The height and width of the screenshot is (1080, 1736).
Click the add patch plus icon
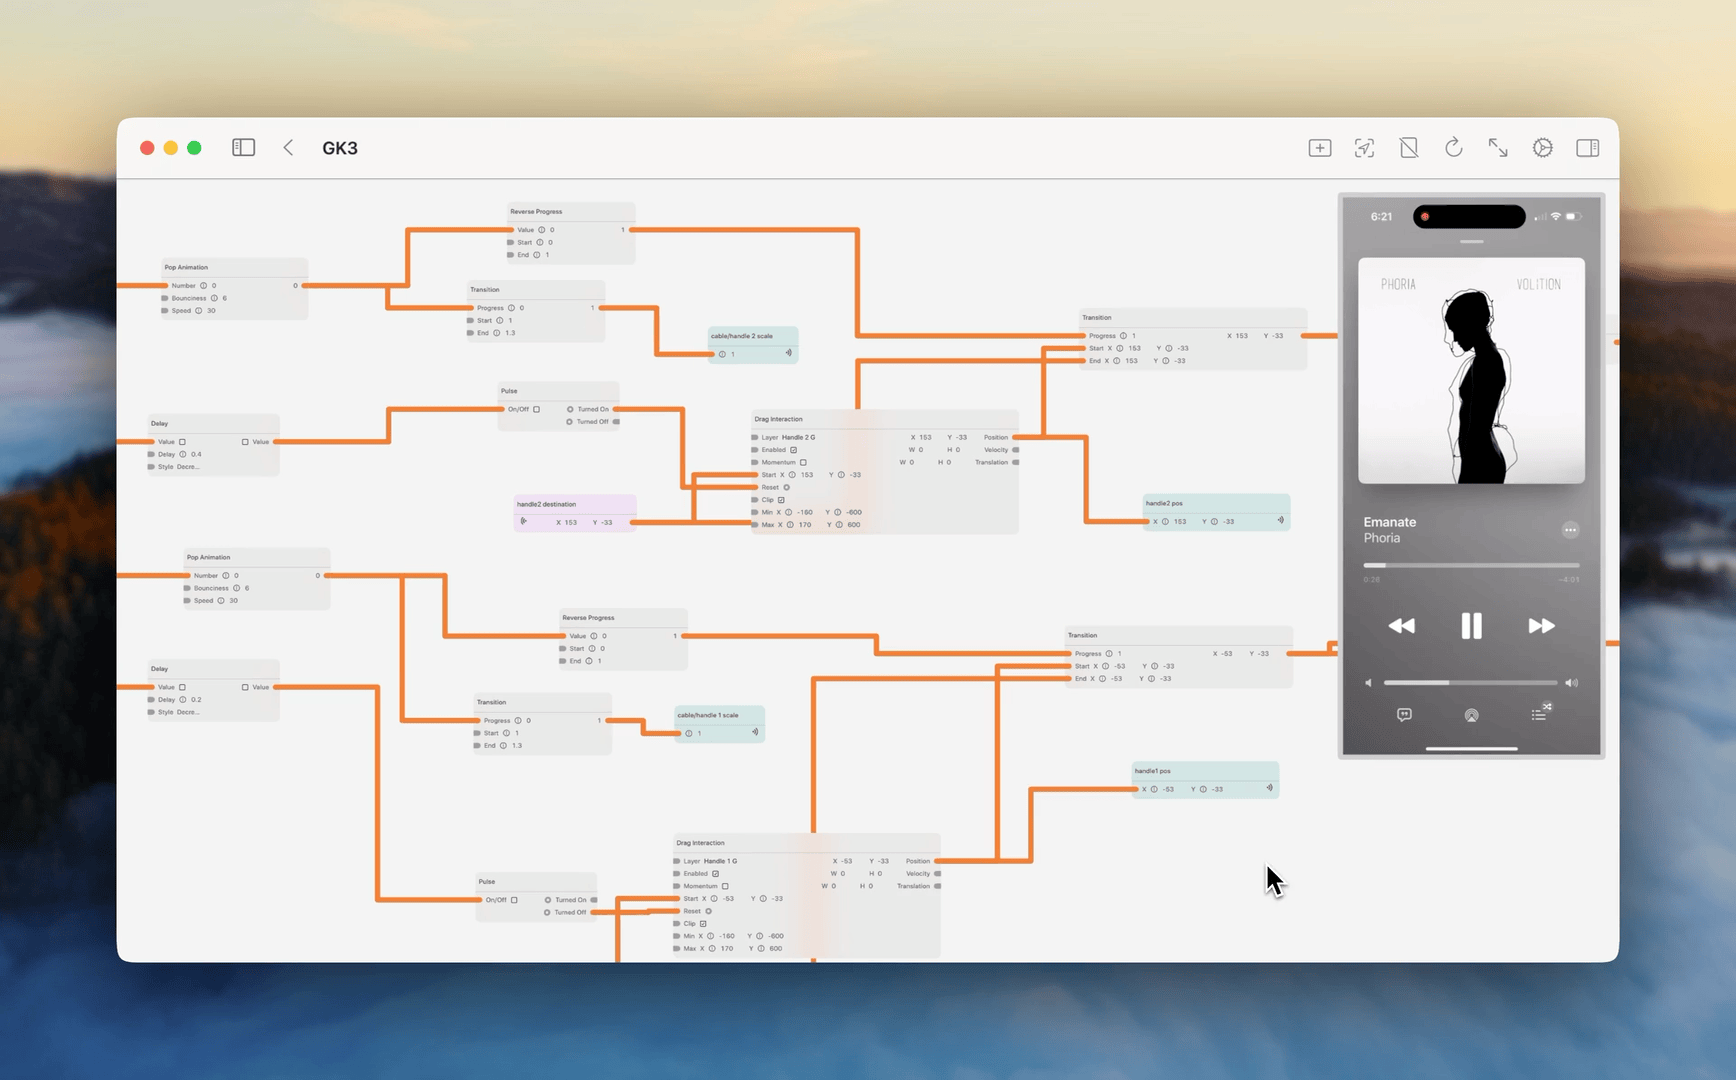(x=1319, y=148)
